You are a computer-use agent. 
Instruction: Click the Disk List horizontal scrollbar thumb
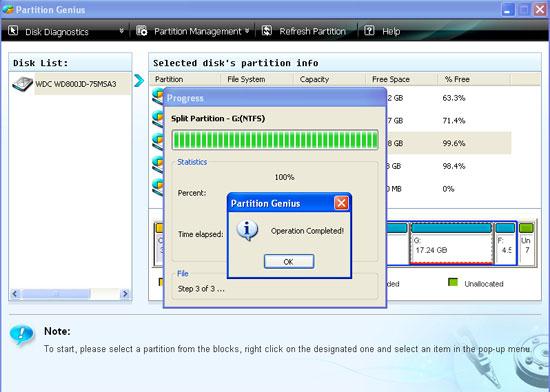[x=56, y=294]
